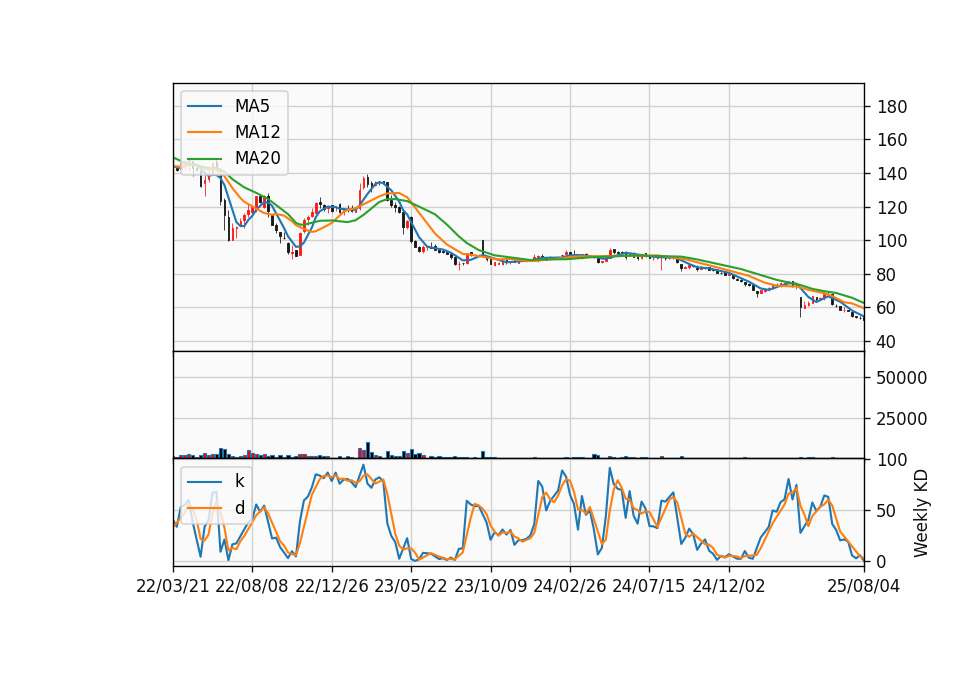This screenshot has width=960, height=690.
Task: Click the 40 price axis tick
Action: point(887,342)
